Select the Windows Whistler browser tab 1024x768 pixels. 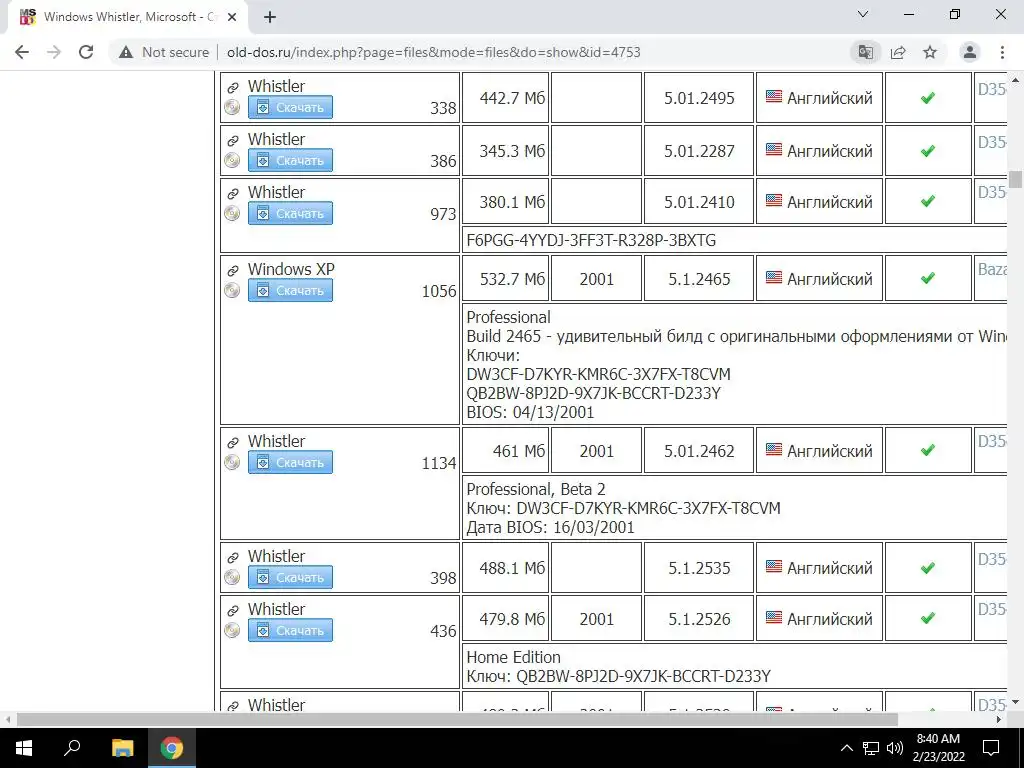pyautogui.click(x=127, y=17)
